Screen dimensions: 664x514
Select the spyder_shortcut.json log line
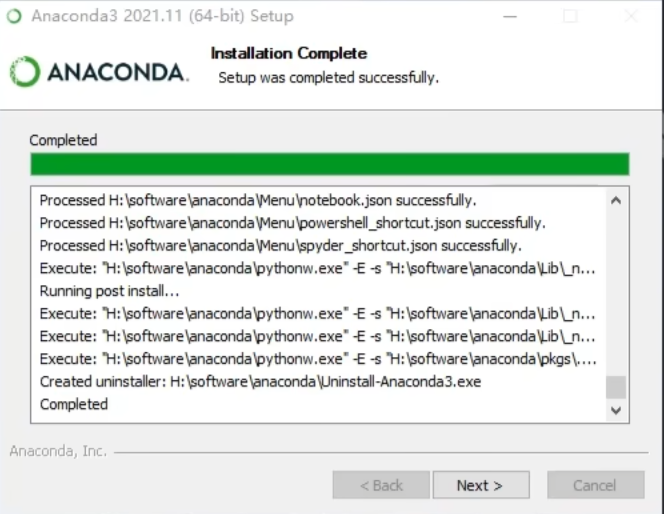[x=280, y=245]
